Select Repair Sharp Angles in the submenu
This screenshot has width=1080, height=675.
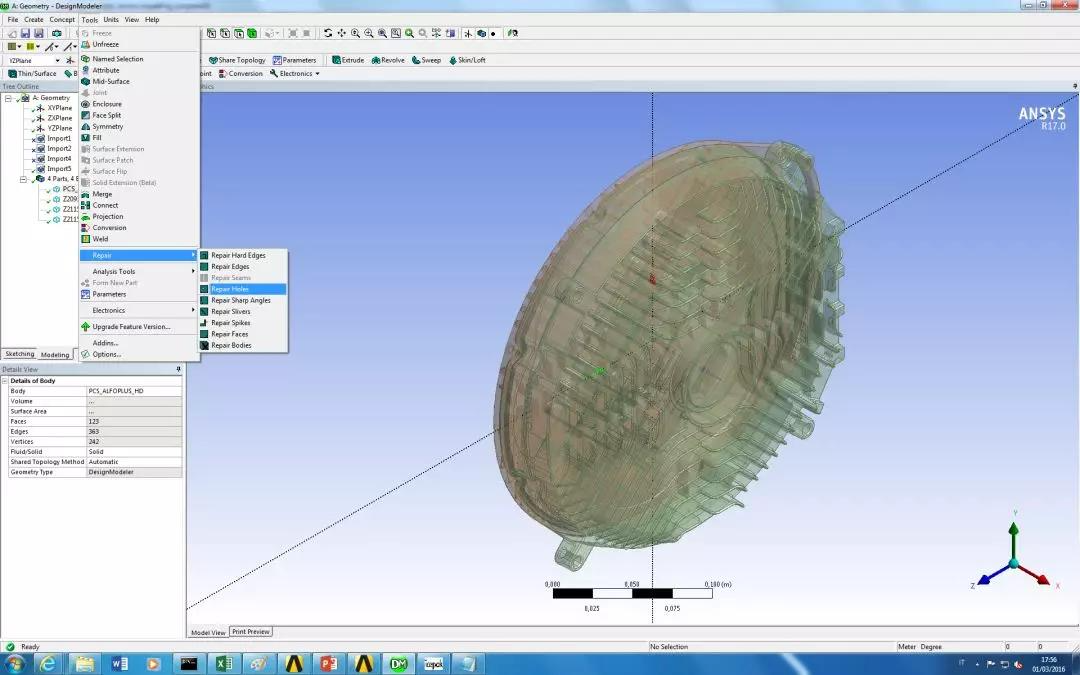[x=242, y=300]
